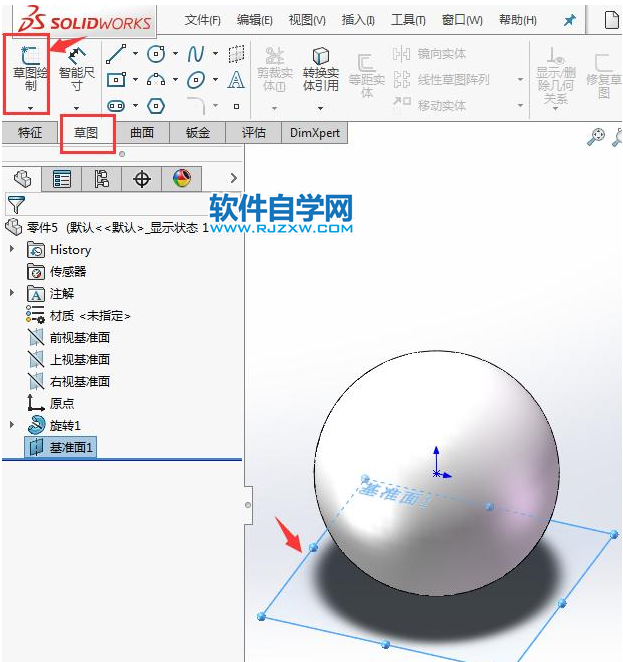Image resolution: width=623 pixels, height=662 pixels.
Task: Click the 等距实体 offset entities tool
Action: point(367,75)
